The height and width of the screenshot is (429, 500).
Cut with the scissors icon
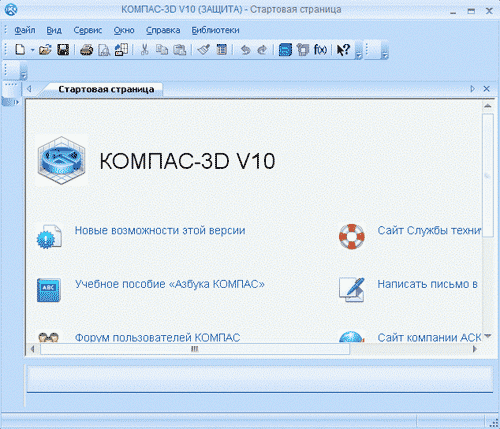144,50
